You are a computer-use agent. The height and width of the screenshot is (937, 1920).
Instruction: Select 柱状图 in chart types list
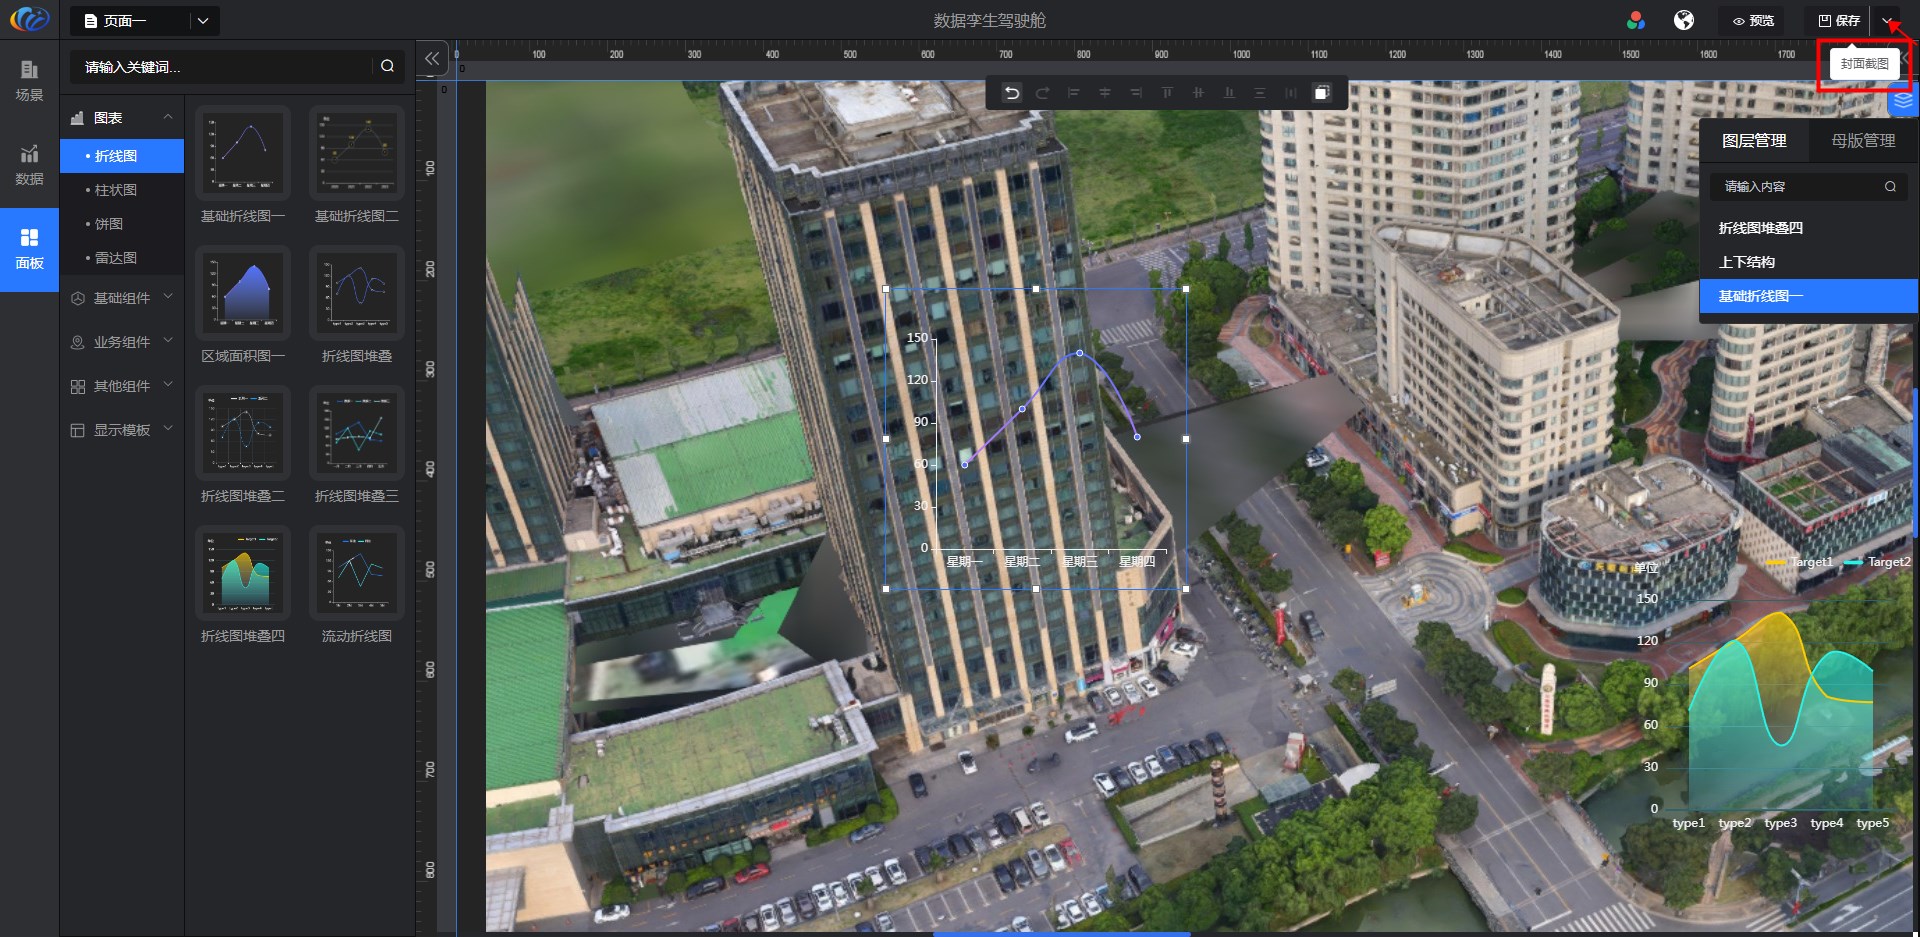point(116,190)
